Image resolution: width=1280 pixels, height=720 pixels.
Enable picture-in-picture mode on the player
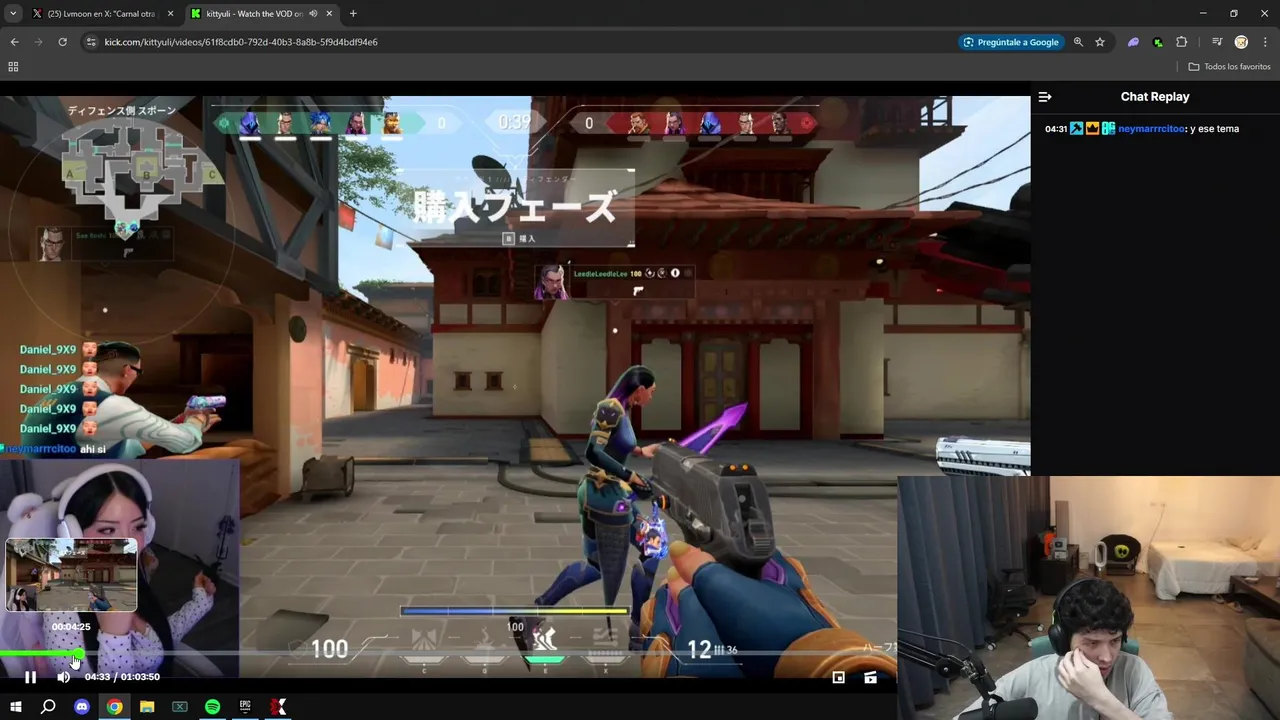click(838, 677)
